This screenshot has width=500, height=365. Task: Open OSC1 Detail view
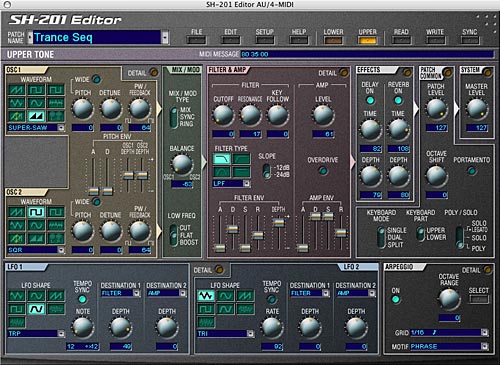pos(154,72)
